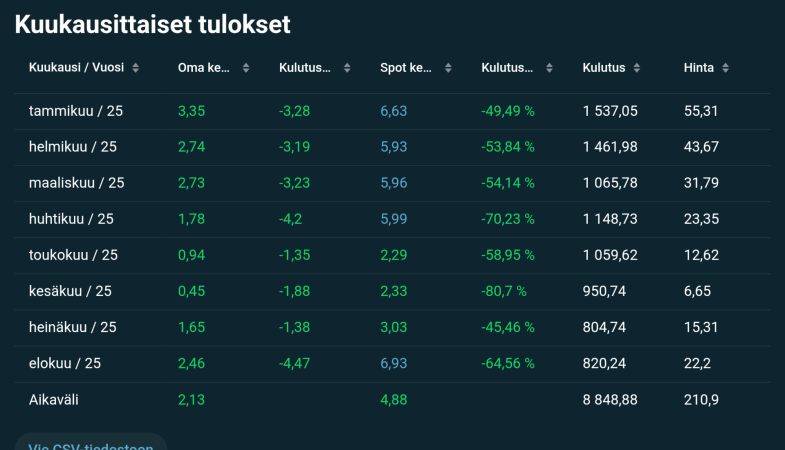The width and height of the screenshot is (785, 450).
Task: Select the tammikuu / 25 row label
Action: pos(76,111)
